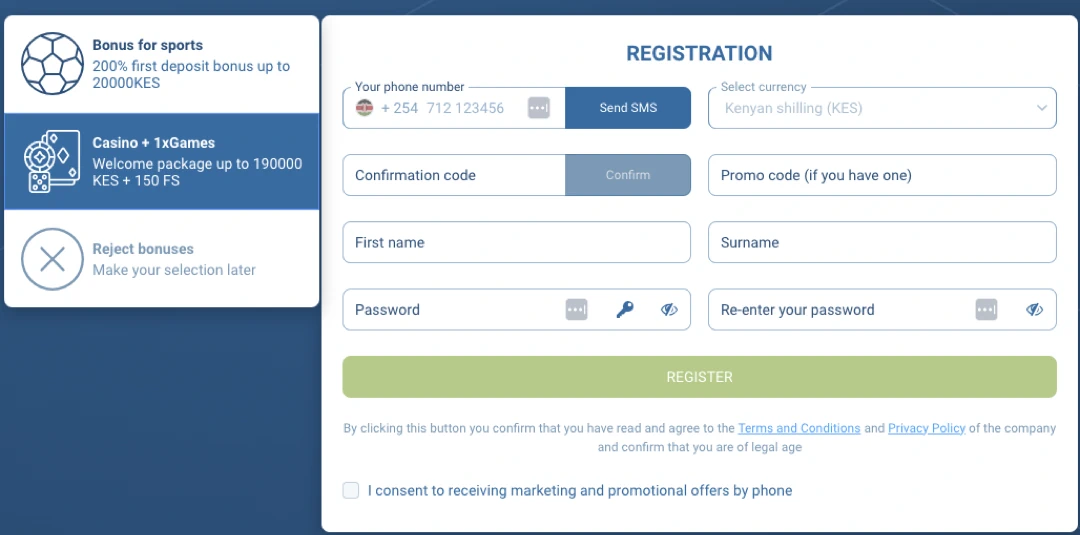
Task: Open the Terms and Conditions link
Action: pos(799,428)
